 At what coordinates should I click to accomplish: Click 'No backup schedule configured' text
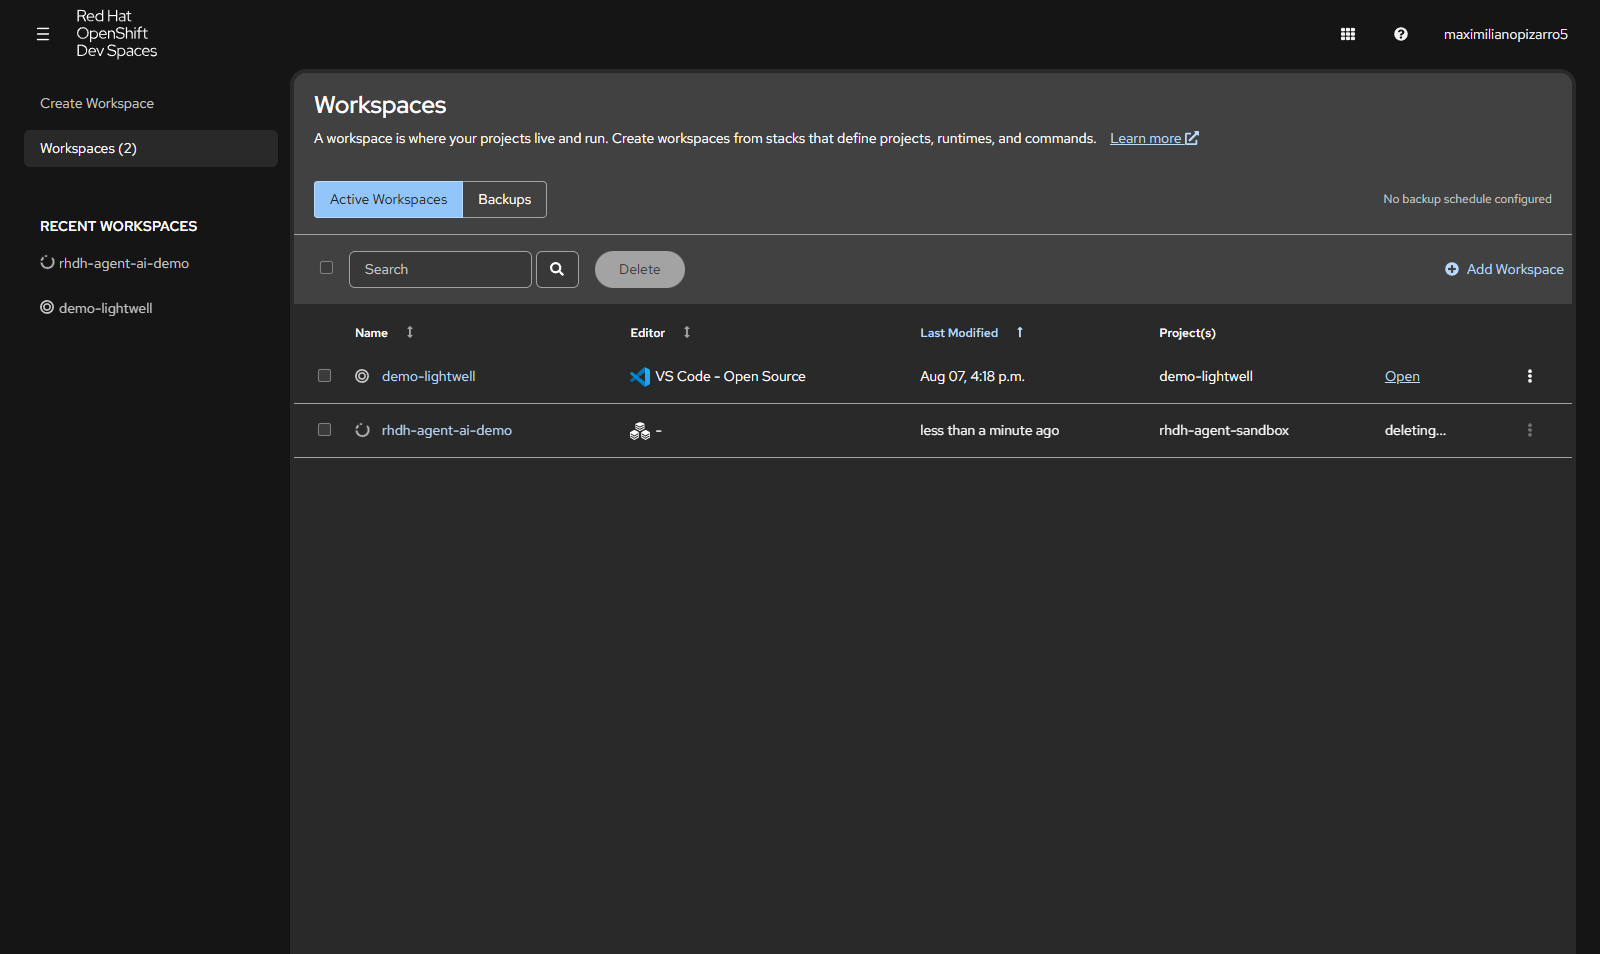[1467, 199]
